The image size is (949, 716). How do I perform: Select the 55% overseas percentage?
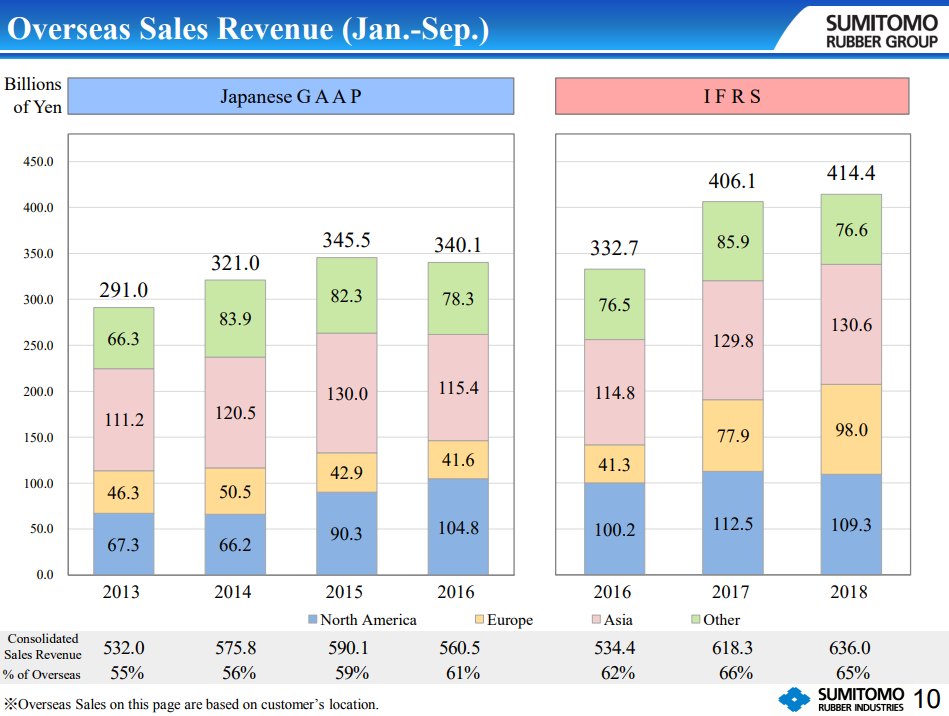click(x=127, y=672)
